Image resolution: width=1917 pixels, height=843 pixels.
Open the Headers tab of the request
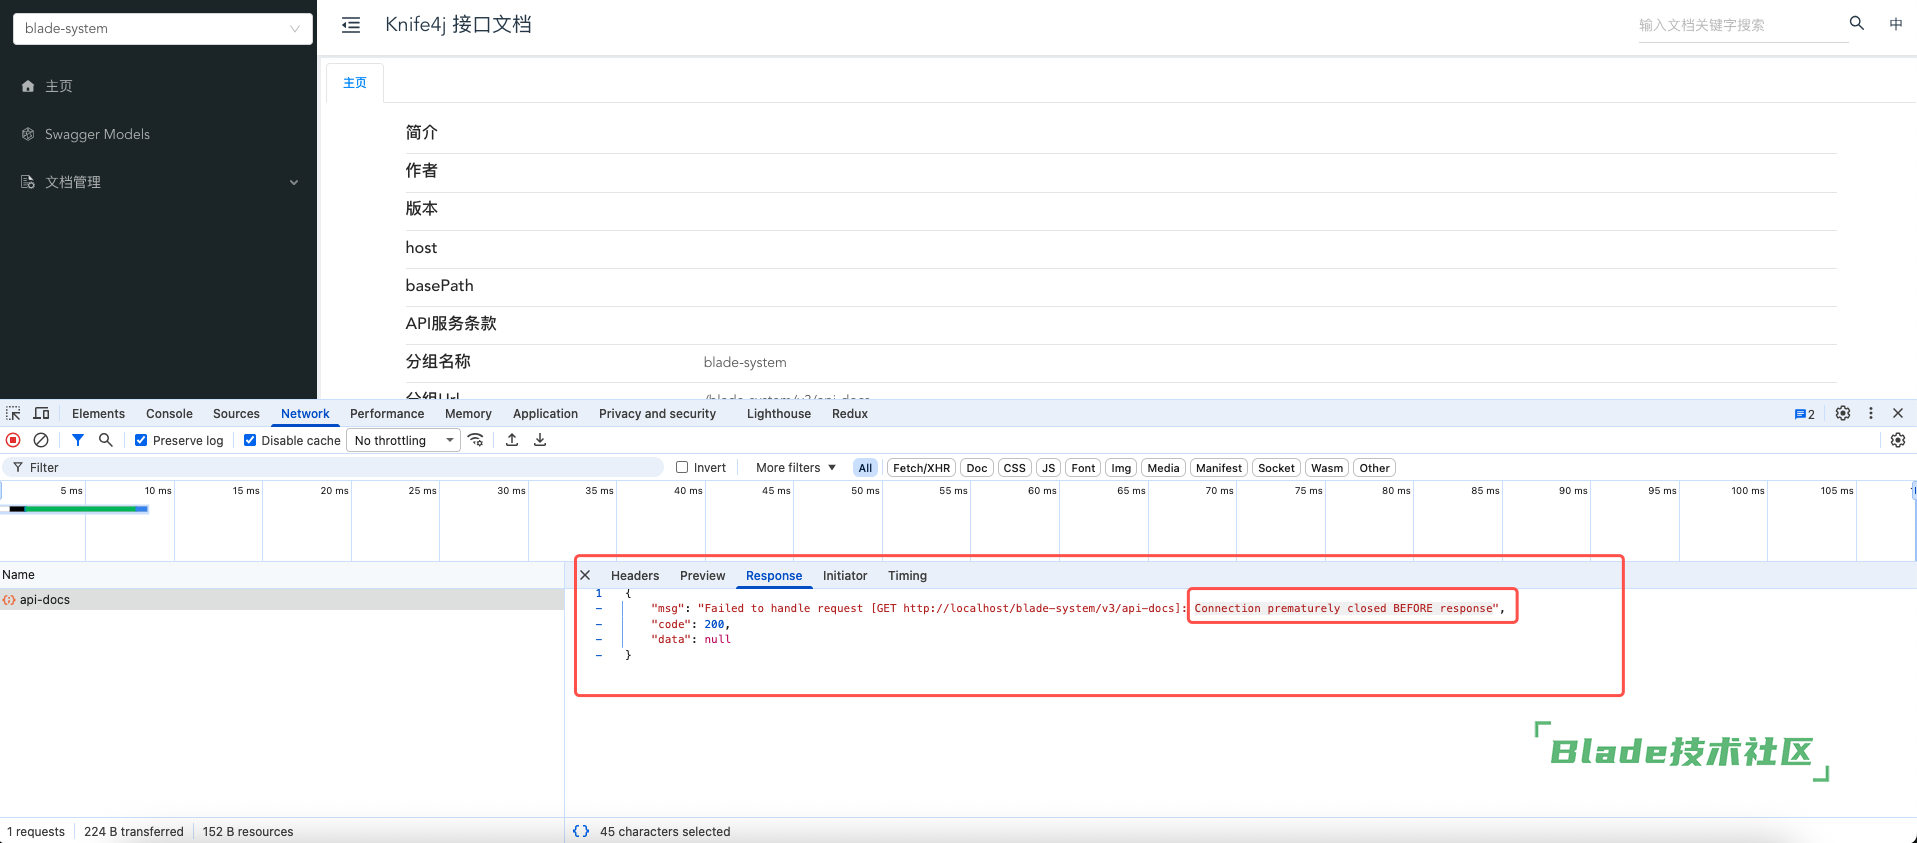click(x=634, y=575)
